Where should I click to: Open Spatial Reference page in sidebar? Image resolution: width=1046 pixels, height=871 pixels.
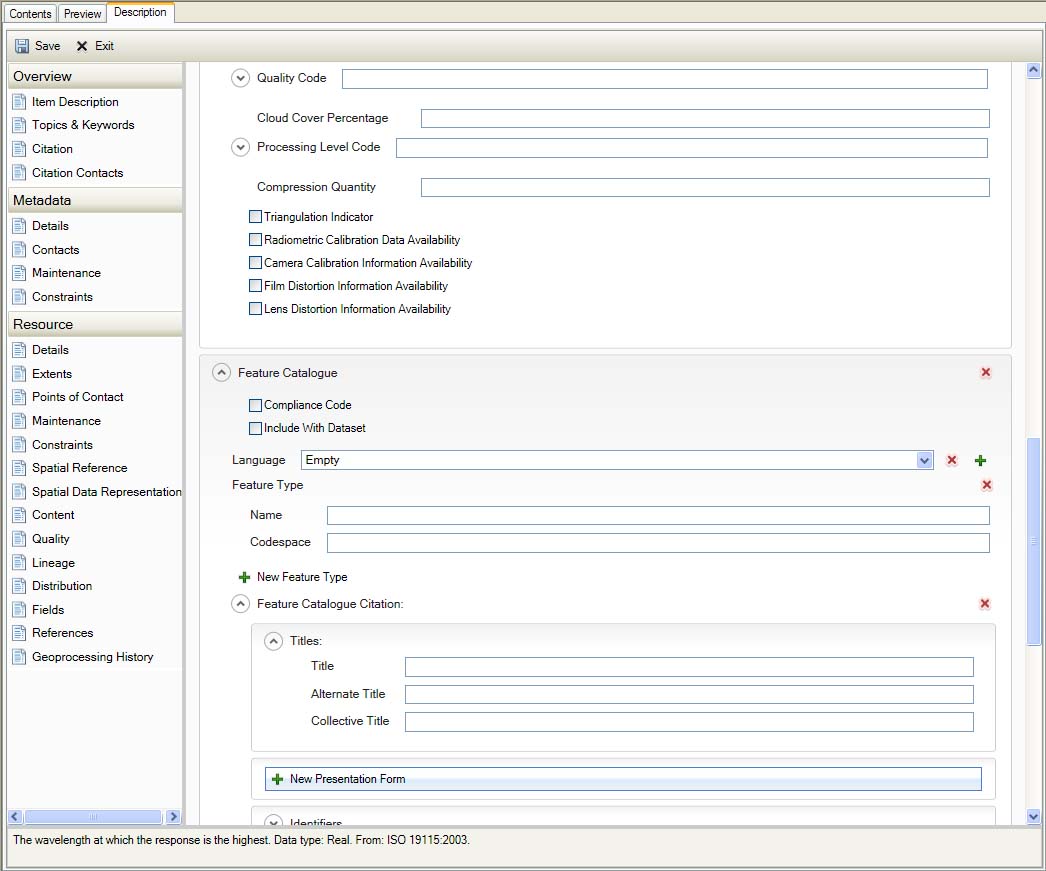pos(79,468)
